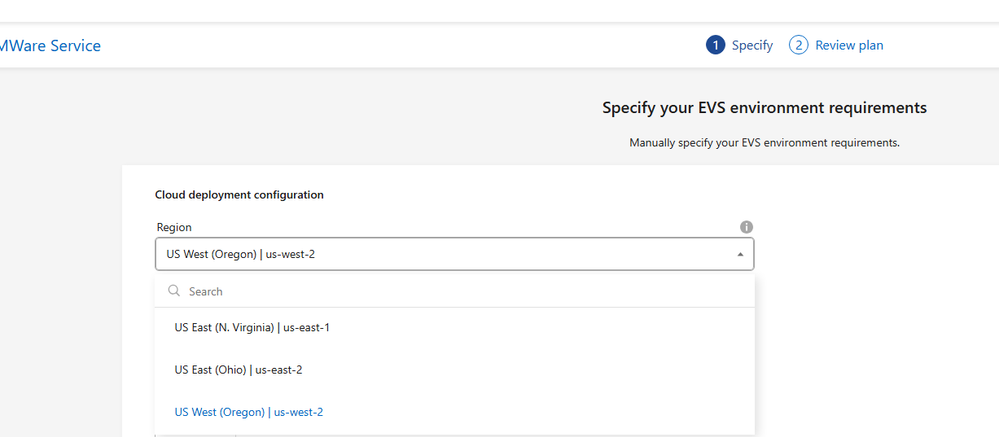This screenshot has height=437, width=999.
Task: Click the Region field label
Action: [x=174, y=227]
